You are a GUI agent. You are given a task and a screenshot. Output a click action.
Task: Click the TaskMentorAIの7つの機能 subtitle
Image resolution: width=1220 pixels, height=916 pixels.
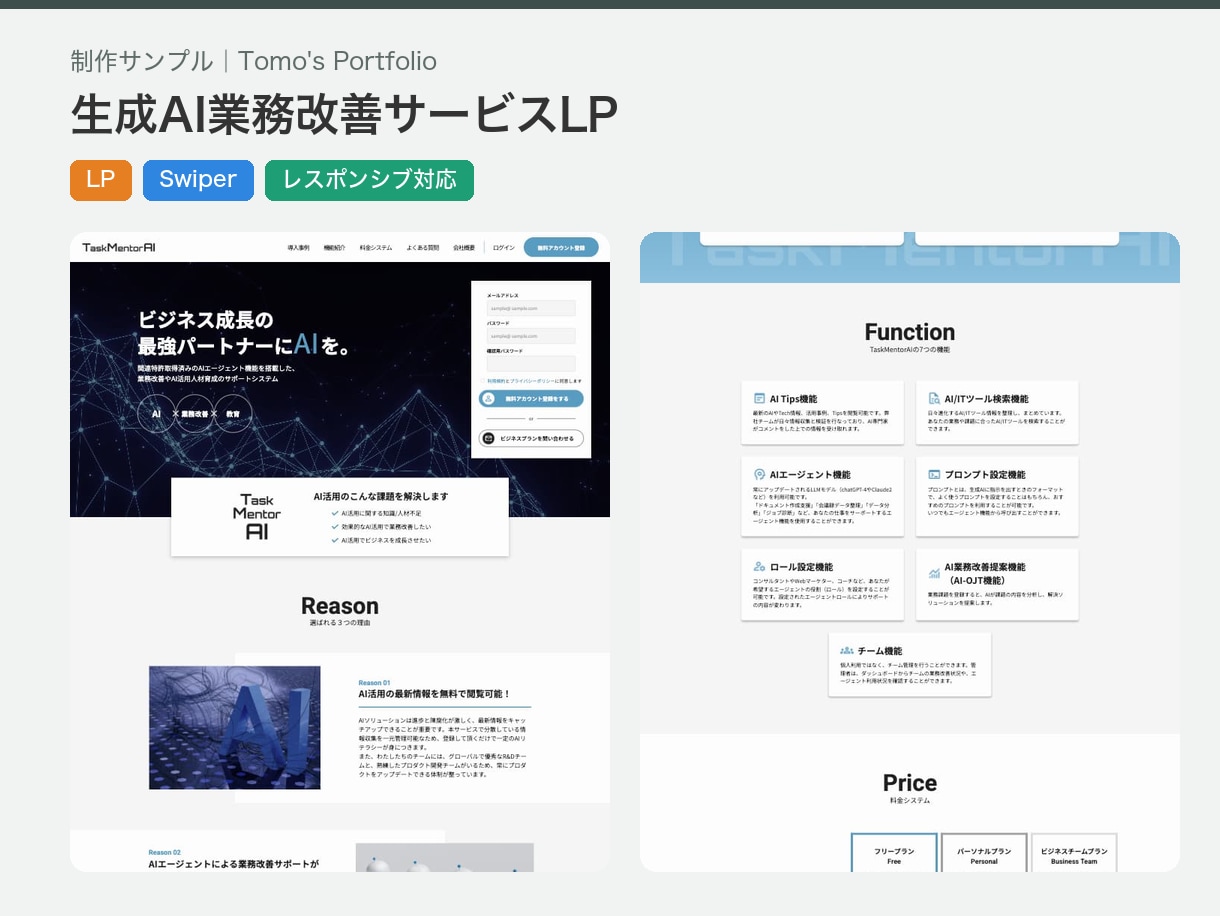click(910, 350)
